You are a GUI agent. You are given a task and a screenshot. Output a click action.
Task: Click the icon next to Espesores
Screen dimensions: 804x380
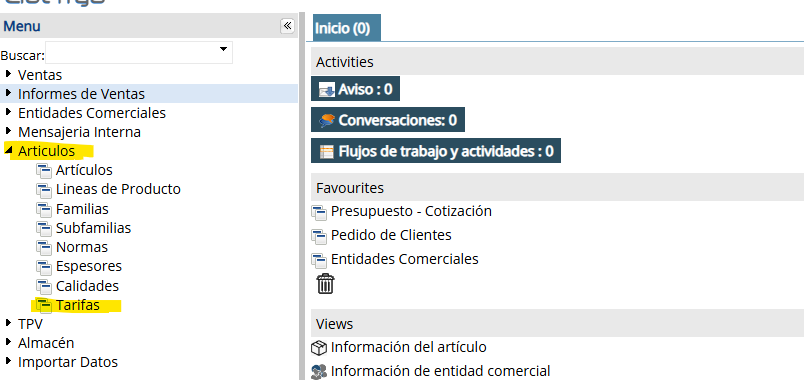pos(44,267)
